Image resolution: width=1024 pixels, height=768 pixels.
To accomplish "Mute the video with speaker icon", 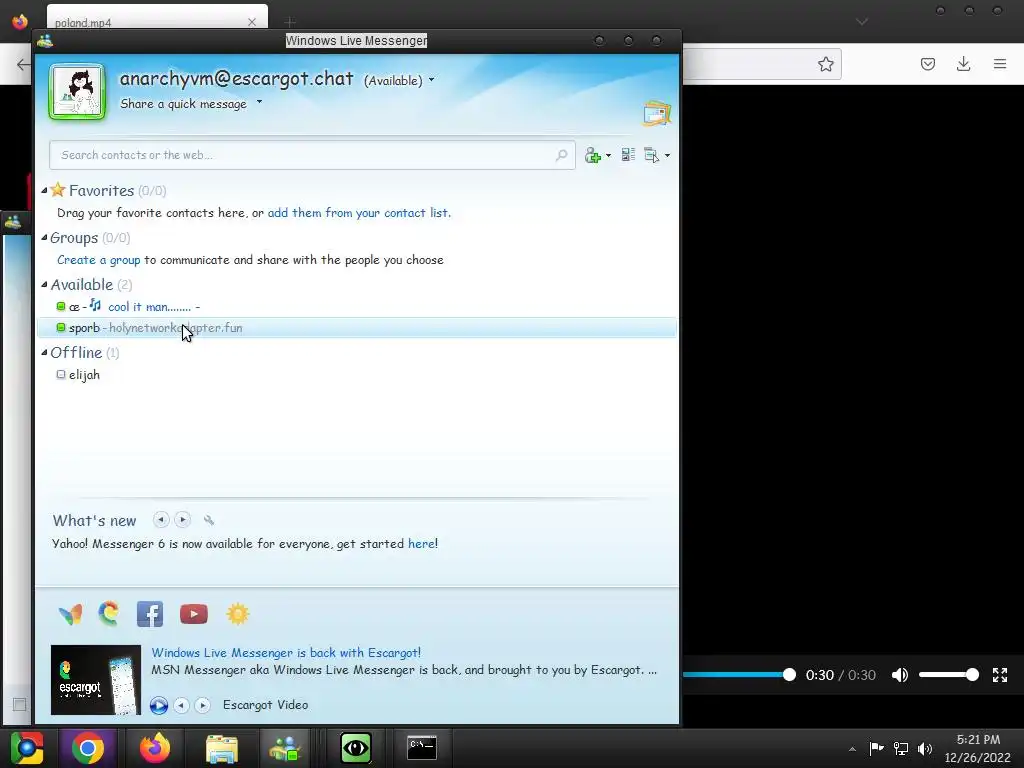I will (900, 675).
